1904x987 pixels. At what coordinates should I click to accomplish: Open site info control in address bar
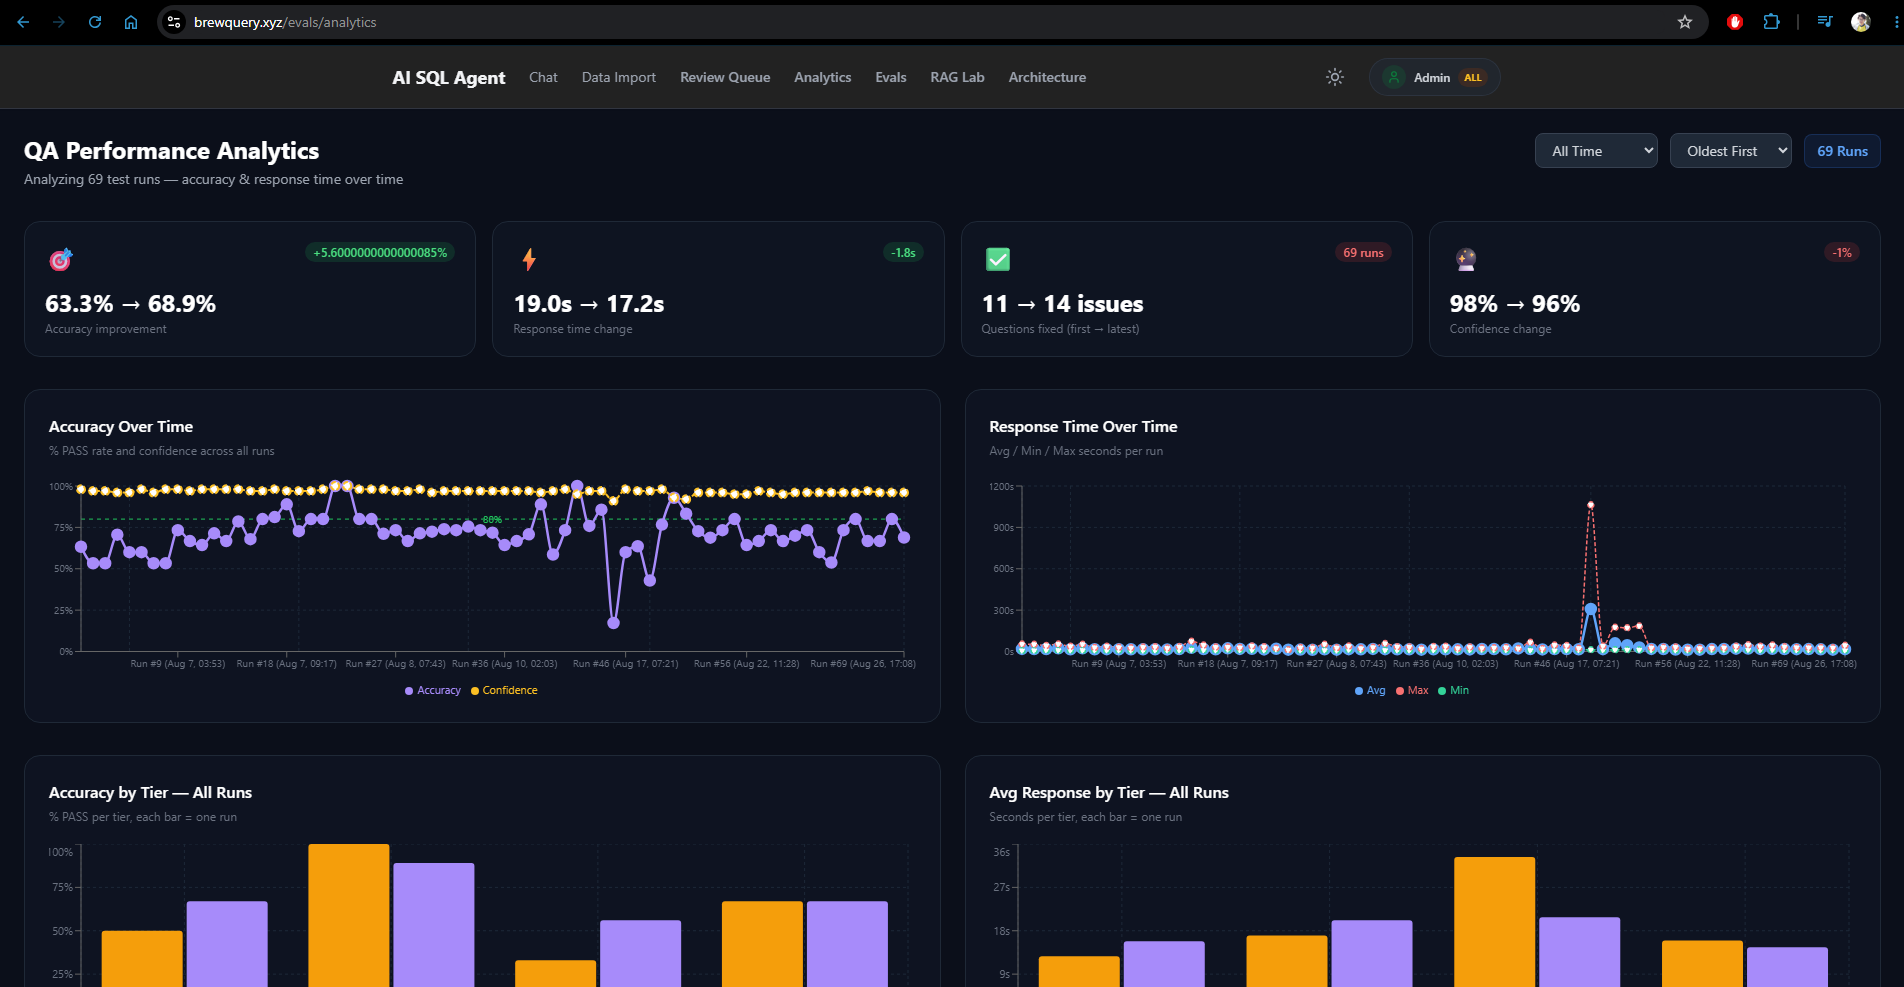174,22
